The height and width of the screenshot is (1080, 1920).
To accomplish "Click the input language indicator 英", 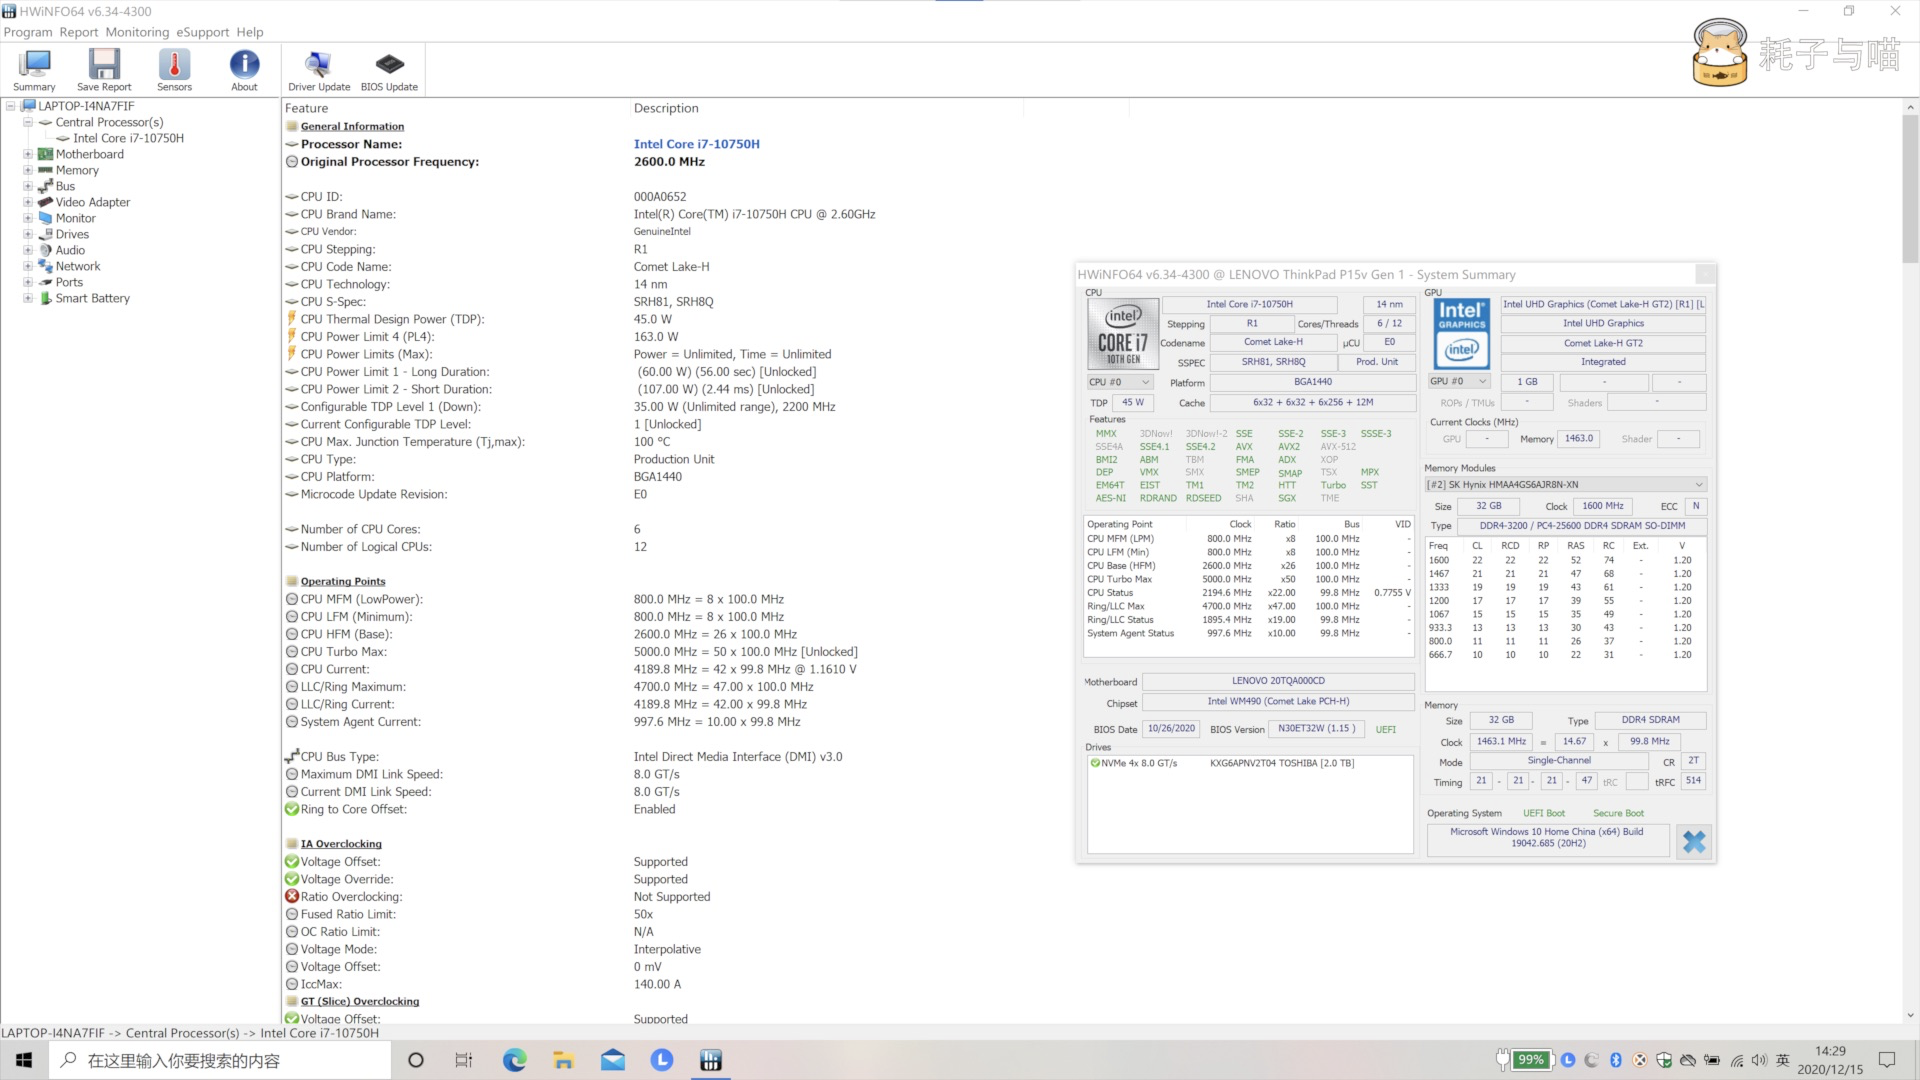I will click(1783, 1060).
